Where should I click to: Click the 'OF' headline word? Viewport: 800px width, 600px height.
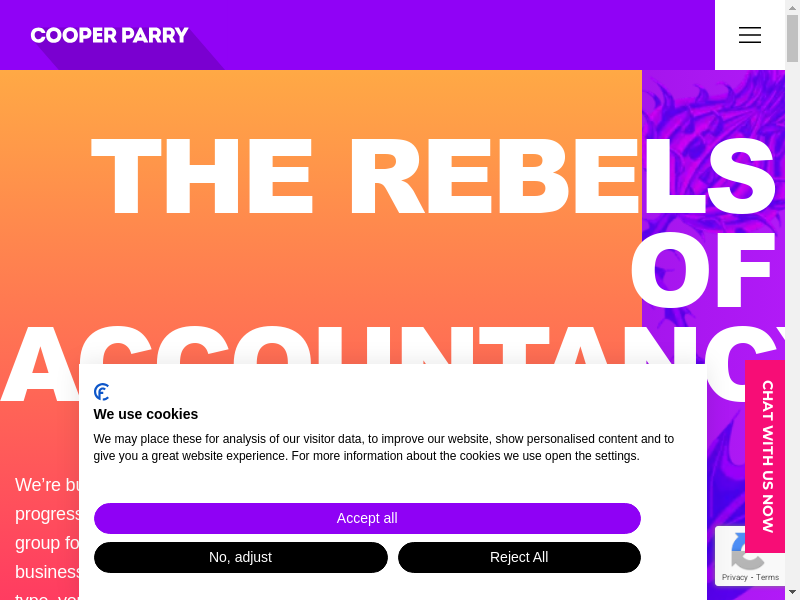coord(702,270)
